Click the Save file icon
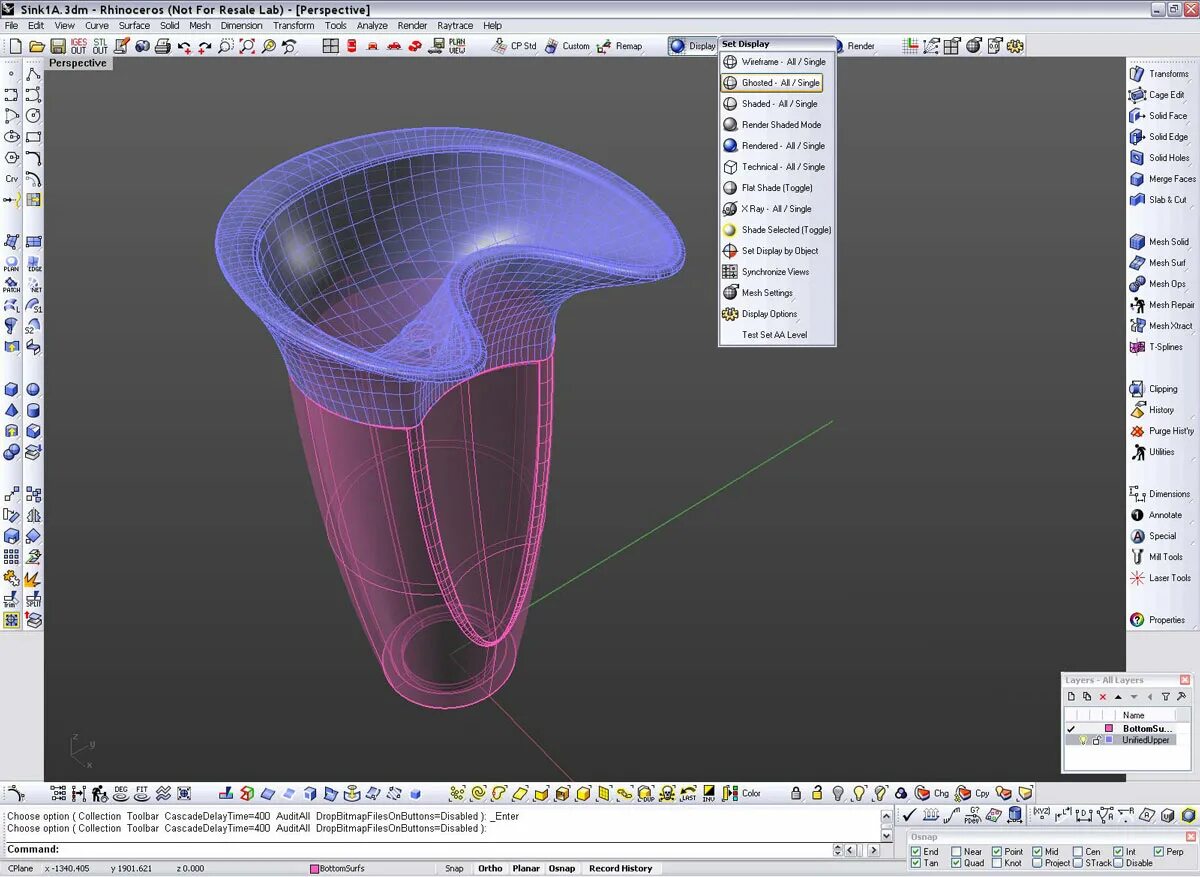This screenshot has width=1200, height=877. click(58, 46)
